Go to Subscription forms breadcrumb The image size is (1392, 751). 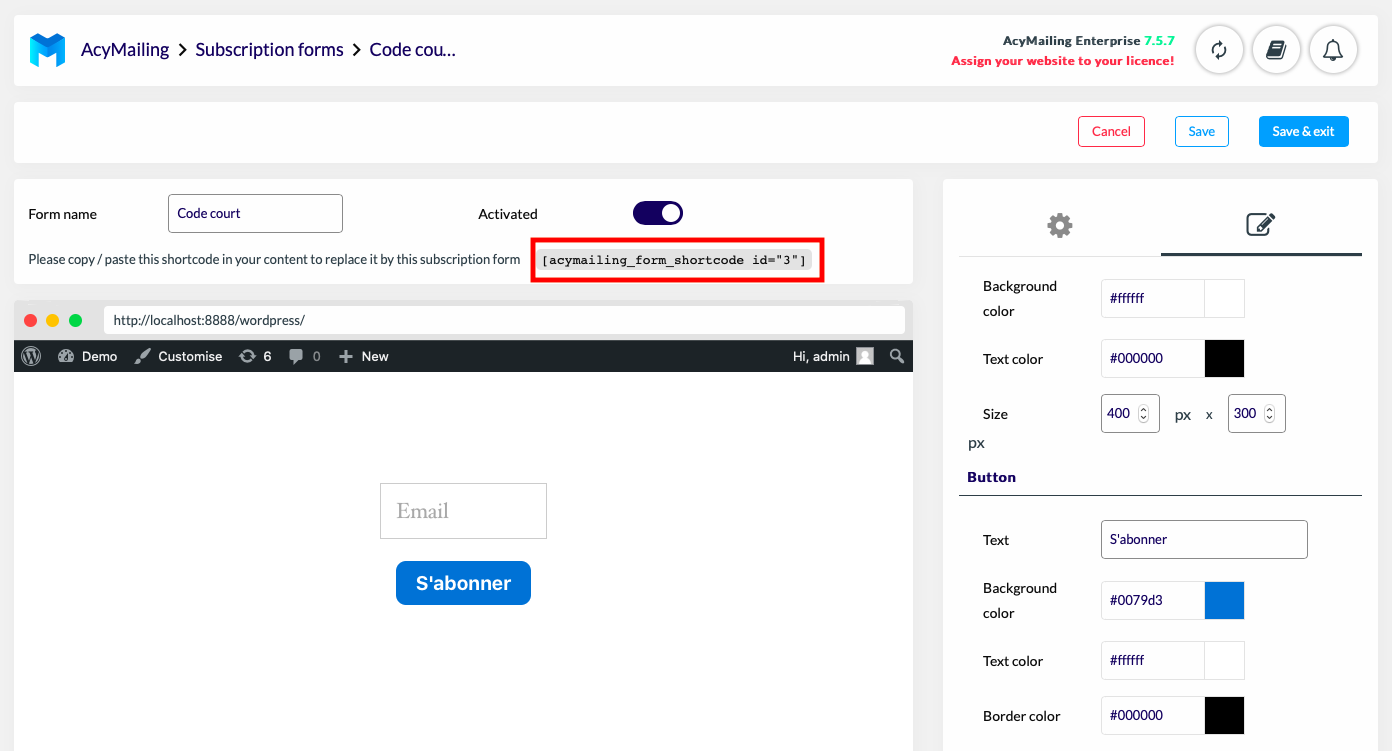pos(269,49)
